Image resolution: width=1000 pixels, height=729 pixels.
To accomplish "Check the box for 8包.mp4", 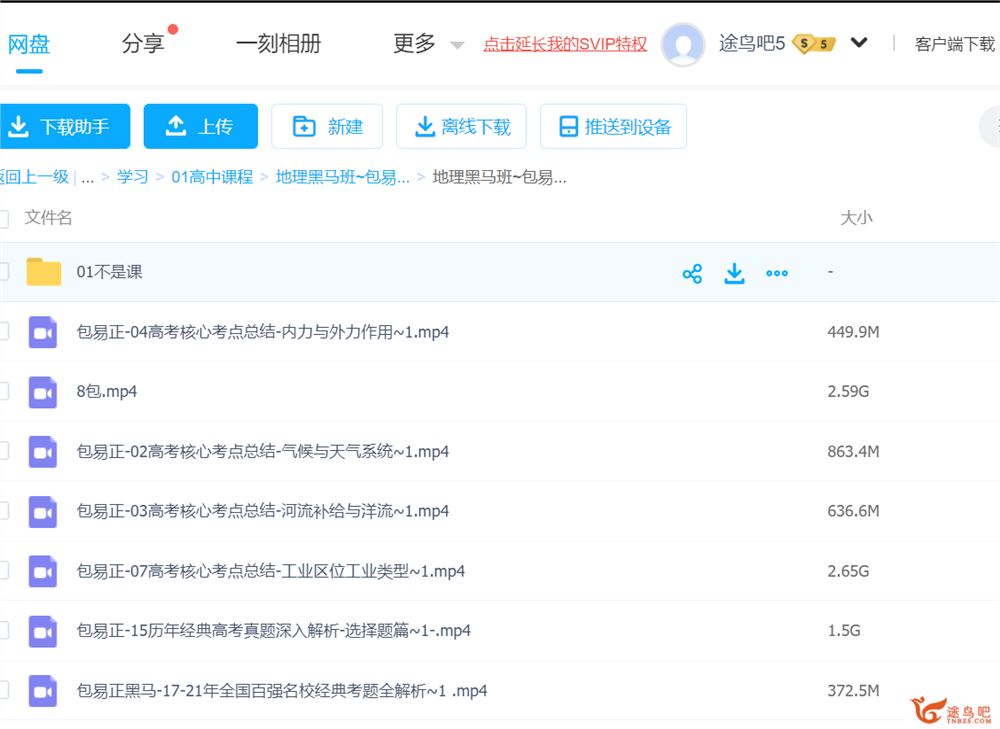I will (x=4, y=392).
